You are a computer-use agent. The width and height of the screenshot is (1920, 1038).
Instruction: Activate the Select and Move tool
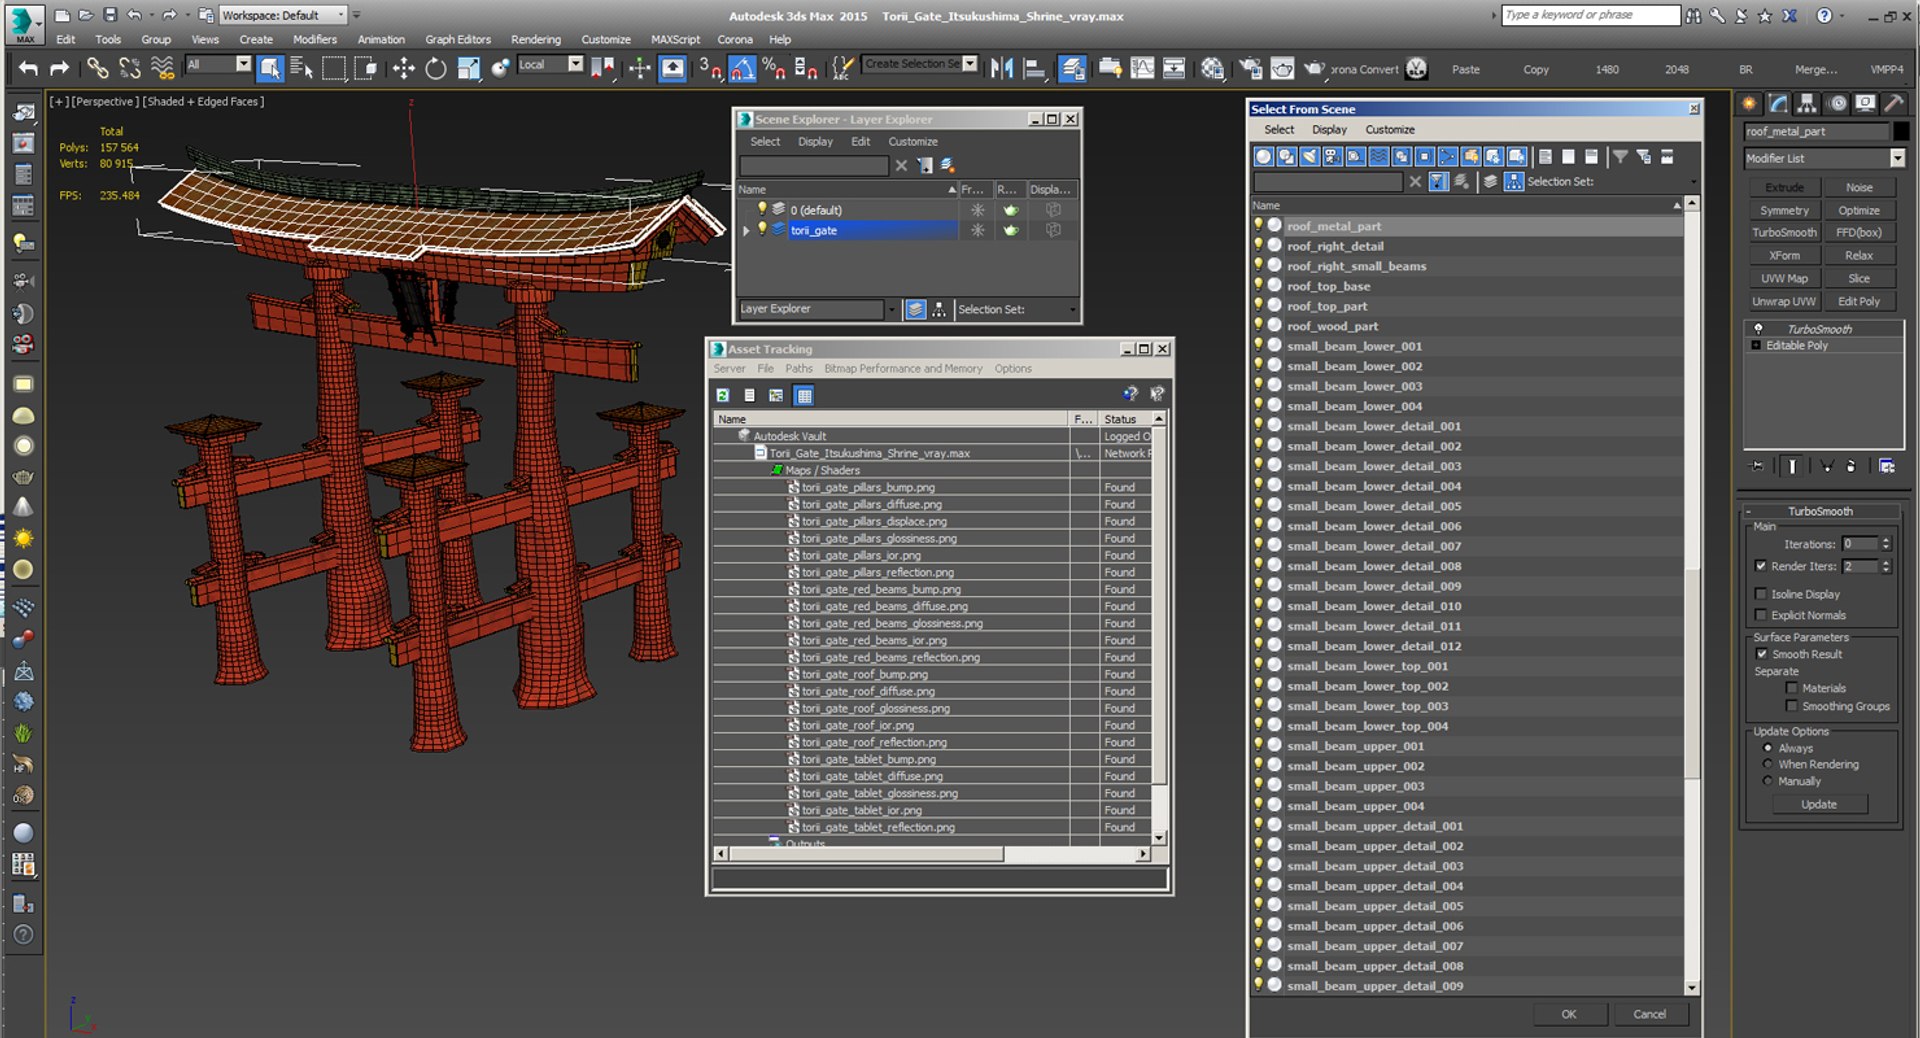[403, 68]
